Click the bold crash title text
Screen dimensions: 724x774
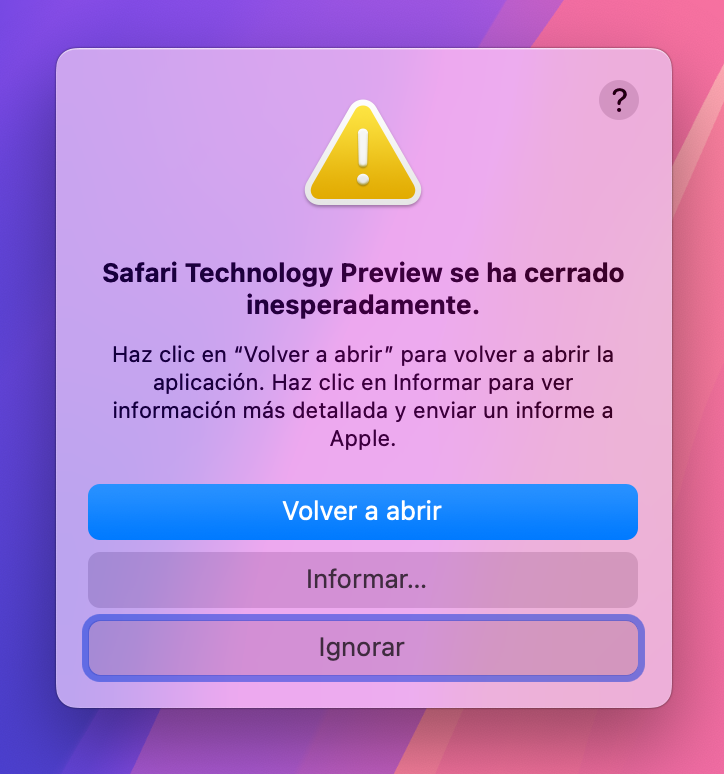(363, 289)
